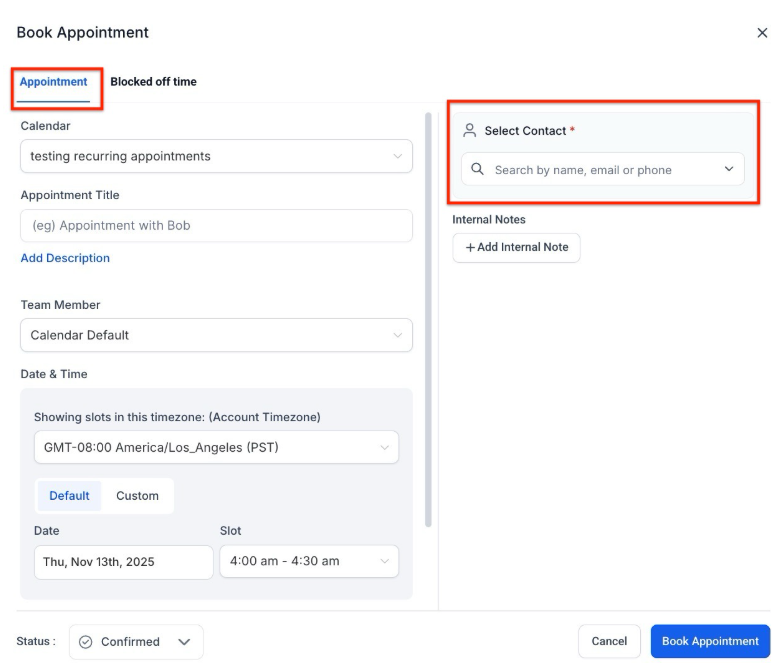Select the Default slot mode
Image resolution: width=783 pixels, height=671 pixels.
pyautogui.click(x=69, y=496)
